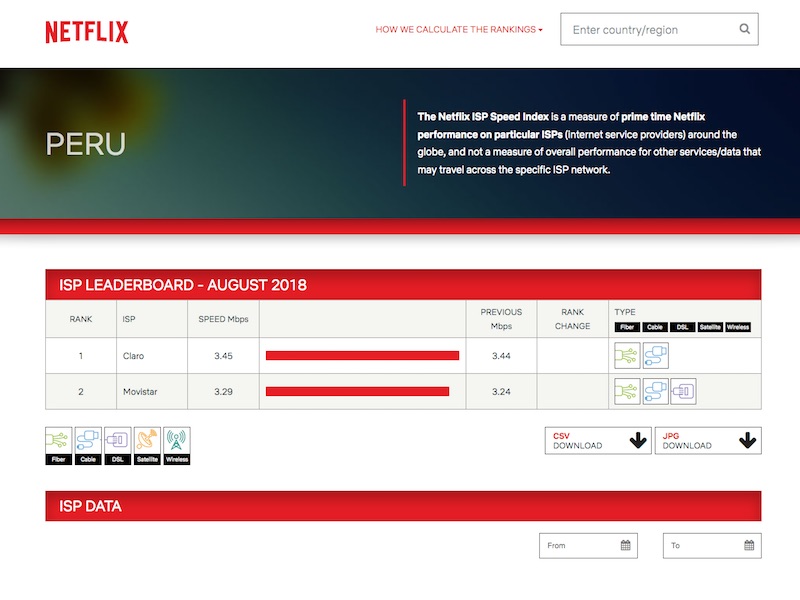Click the ISP column header
The width and height of the screenshot is (800, 600).
129,319
